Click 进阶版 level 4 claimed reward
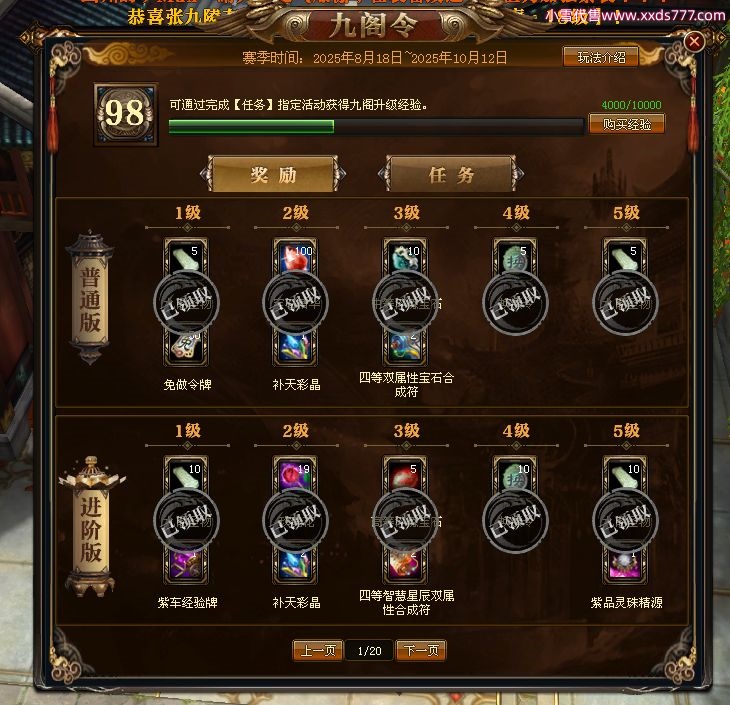 coord(515,521)
